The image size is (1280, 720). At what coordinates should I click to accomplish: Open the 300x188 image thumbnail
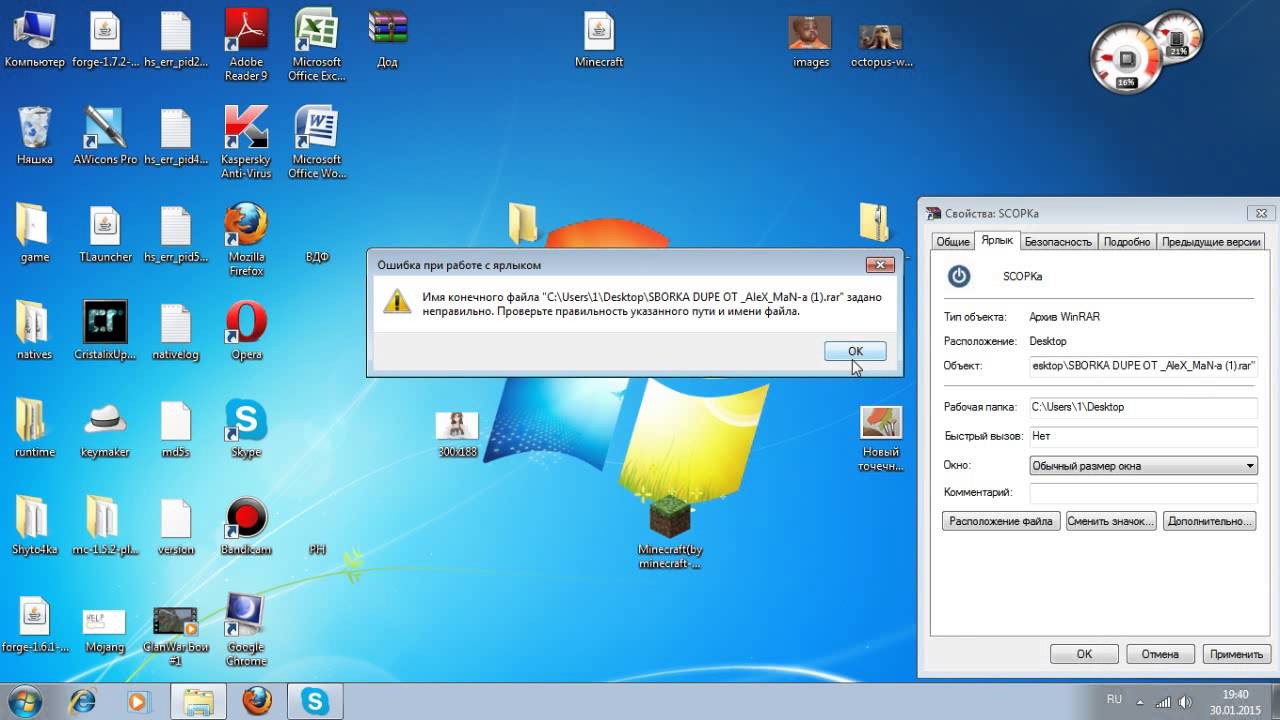pyautogui.click(x=457, y=434)
